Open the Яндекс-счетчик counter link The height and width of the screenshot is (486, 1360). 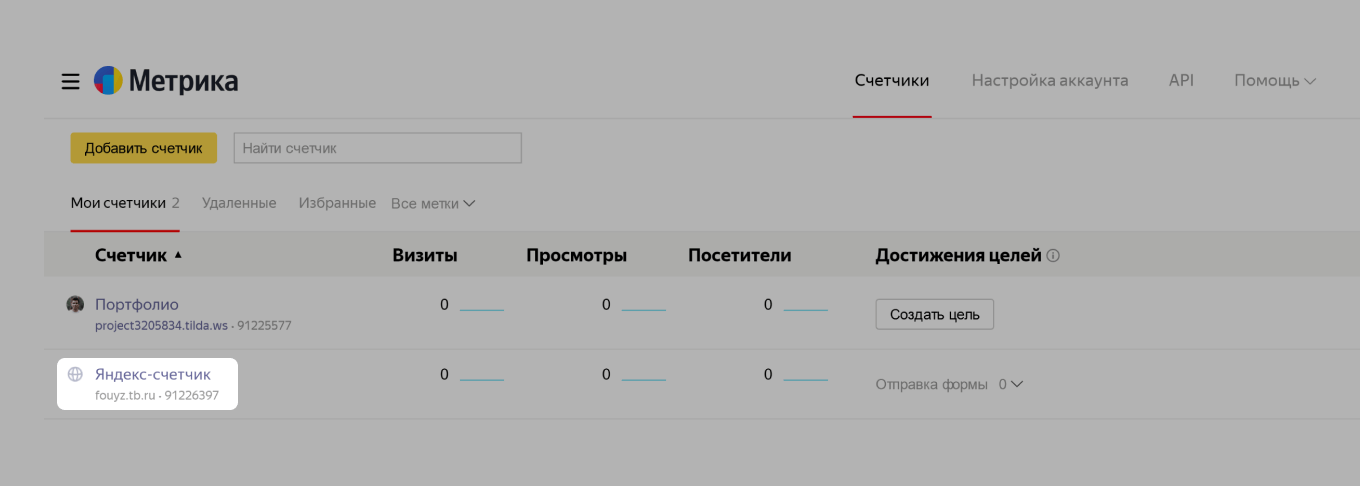(x=153, y=375)
